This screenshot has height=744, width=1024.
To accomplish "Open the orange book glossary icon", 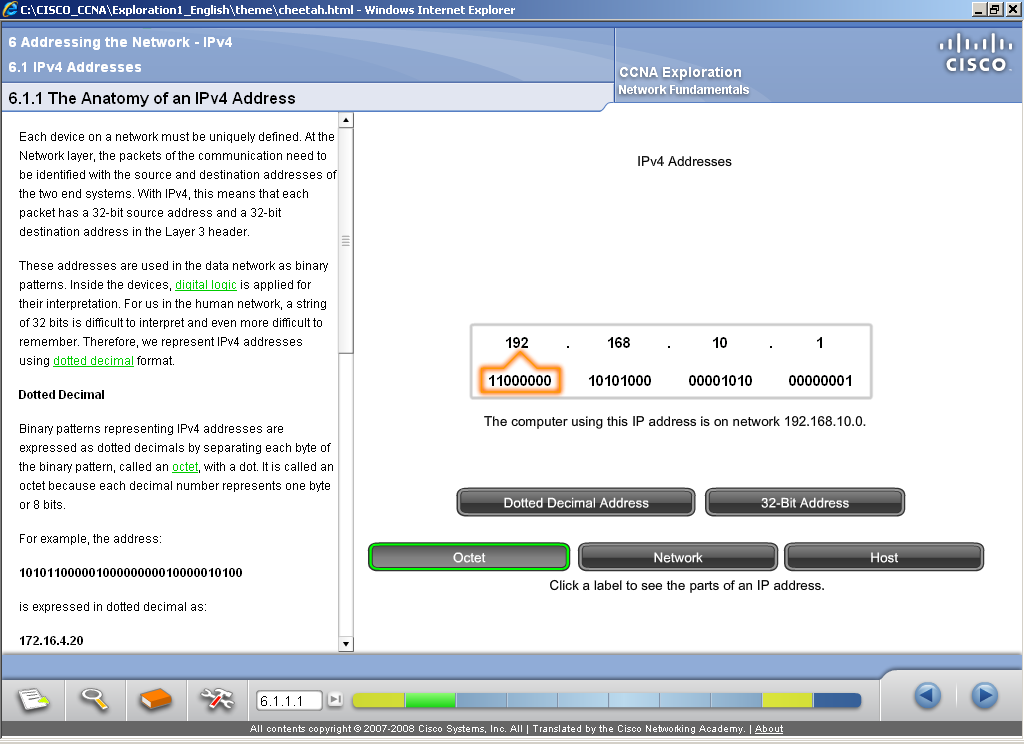I will pos(155,700).
